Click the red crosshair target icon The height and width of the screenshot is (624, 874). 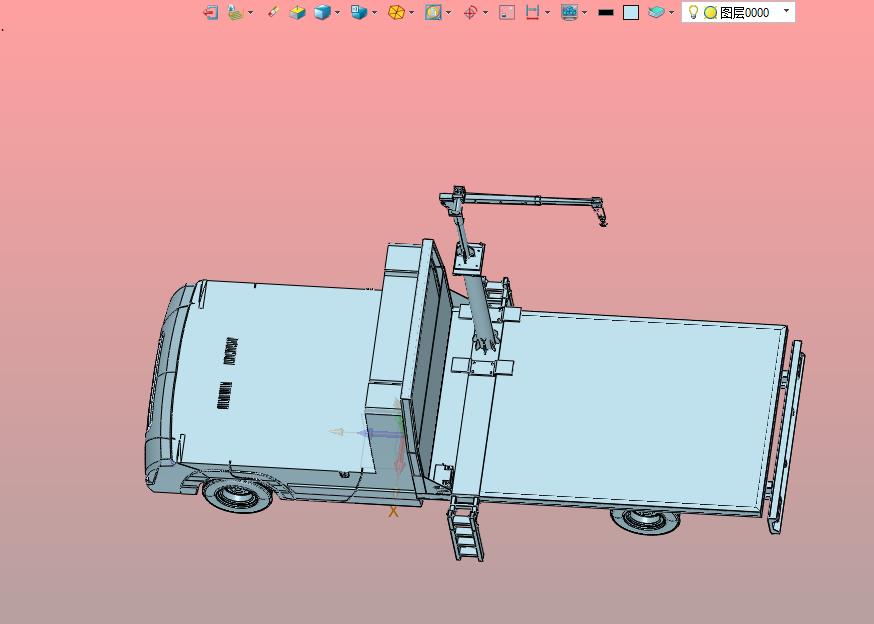click(x=470, y=12)
